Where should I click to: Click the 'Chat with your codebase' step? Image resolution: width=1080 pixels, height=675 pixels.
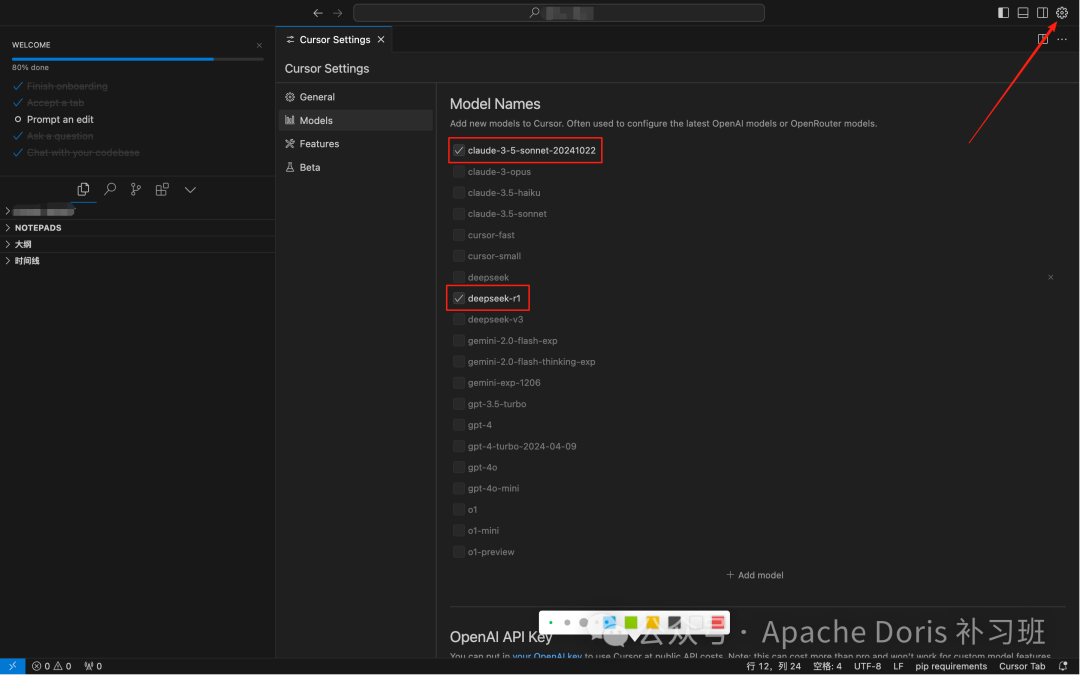click(x=83, y=152)
